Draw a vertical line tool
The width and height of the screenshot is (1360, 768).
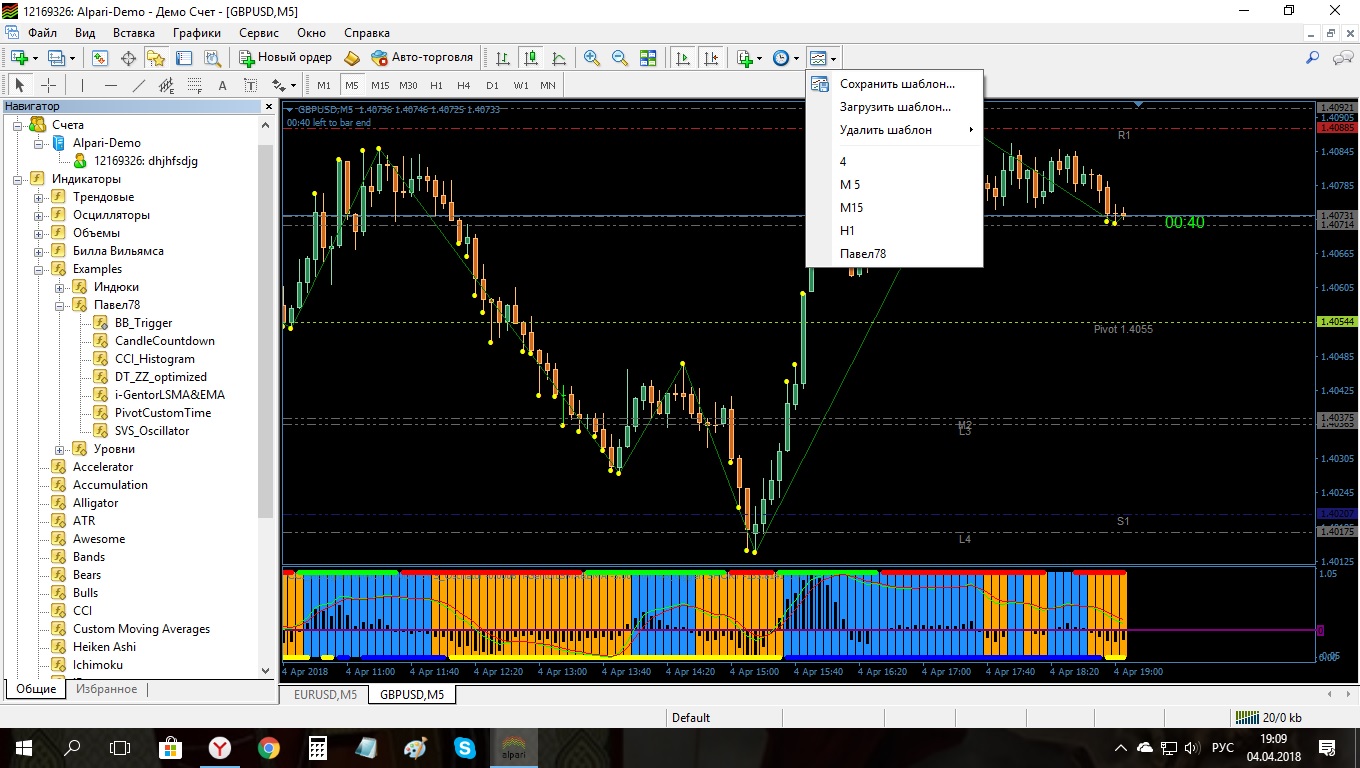point(82,85)
